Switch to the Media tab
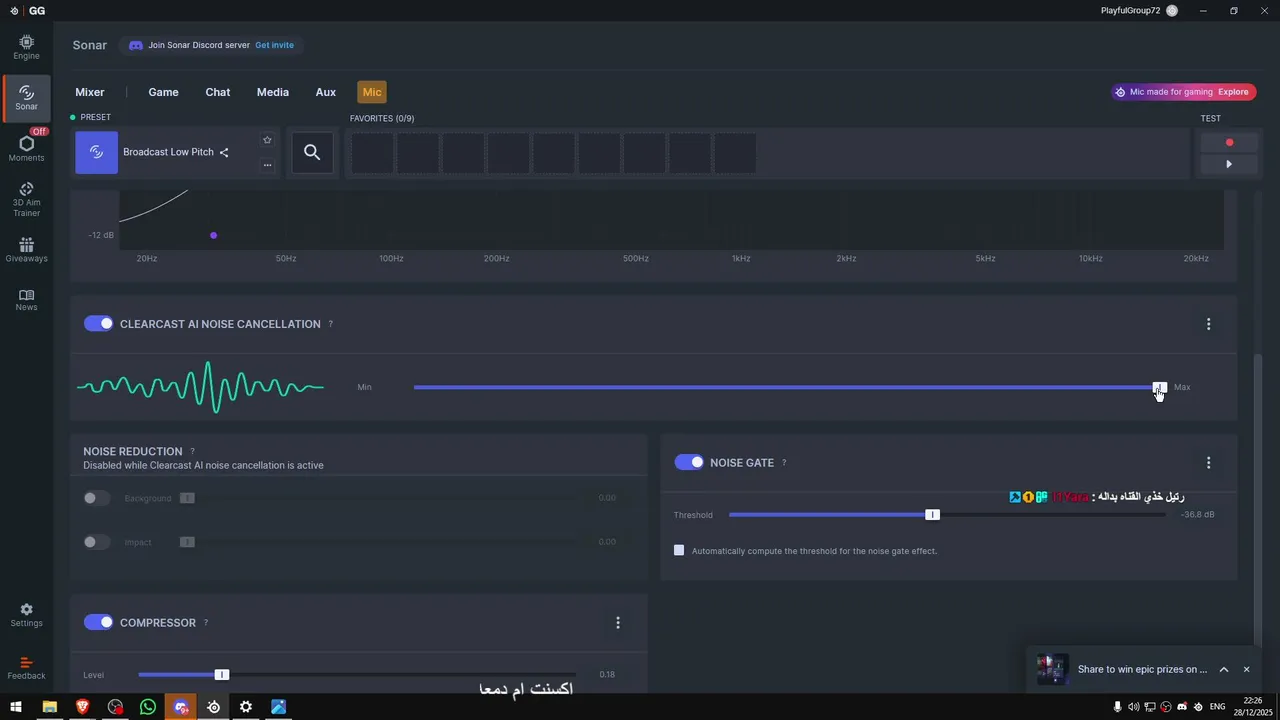Image resolution: width=1280 pixels, height=720 pixels. [x=273, y=92]
